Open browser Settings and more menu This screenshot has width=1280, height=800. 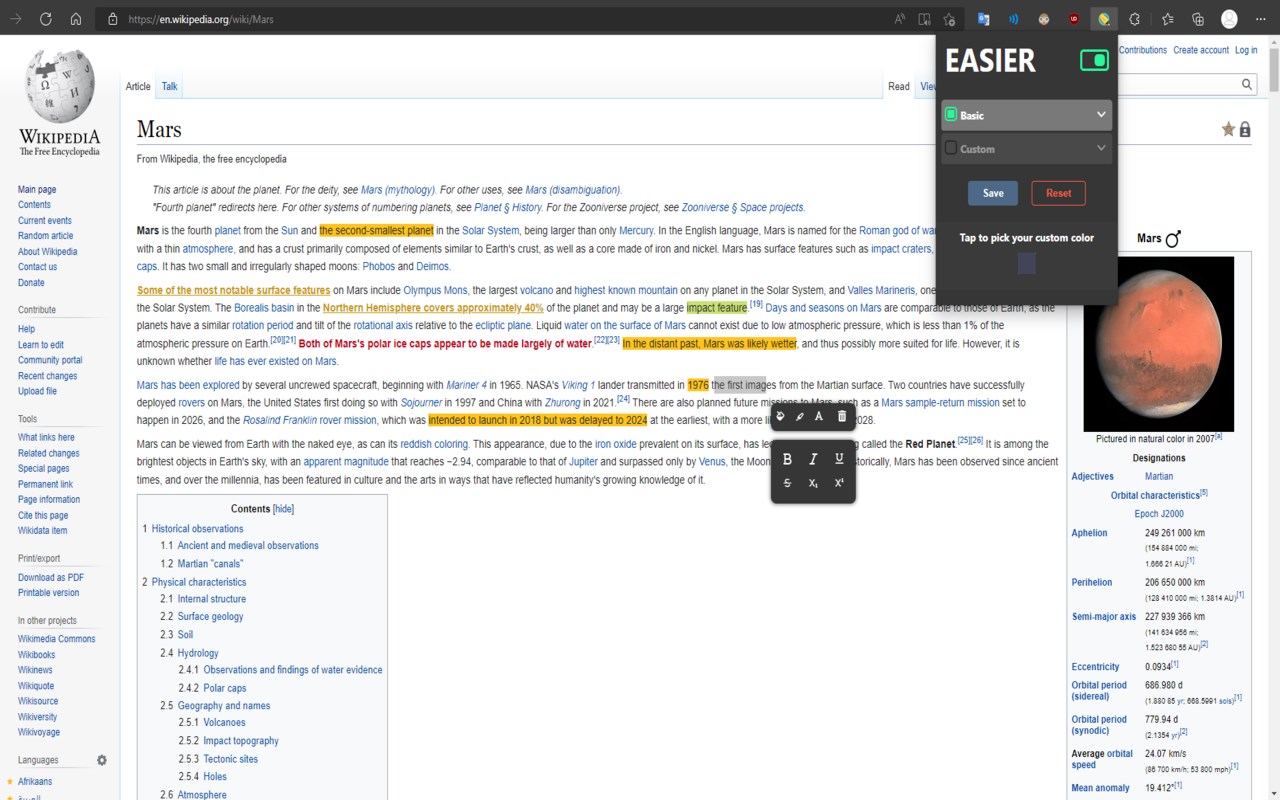[x=1260, y=19]
